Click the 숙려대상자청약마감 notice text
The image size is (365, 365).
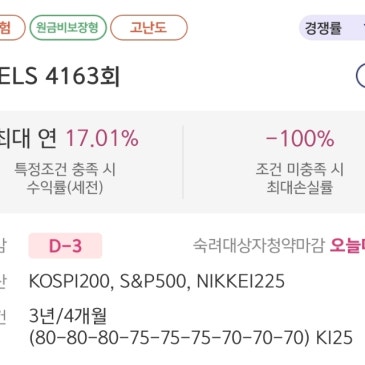point(258,246)
